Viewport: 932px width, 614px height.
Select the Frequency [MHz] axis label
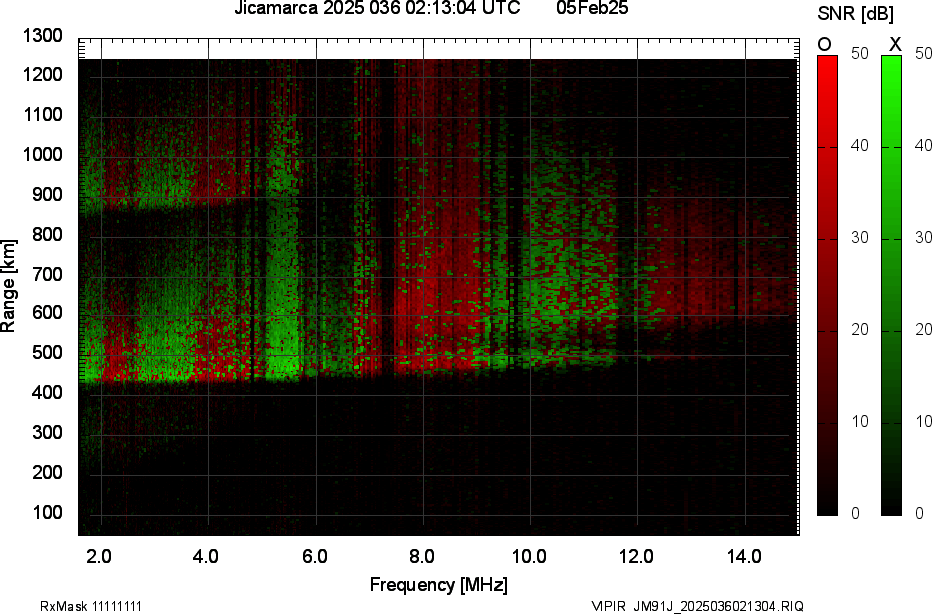[438, 585]
